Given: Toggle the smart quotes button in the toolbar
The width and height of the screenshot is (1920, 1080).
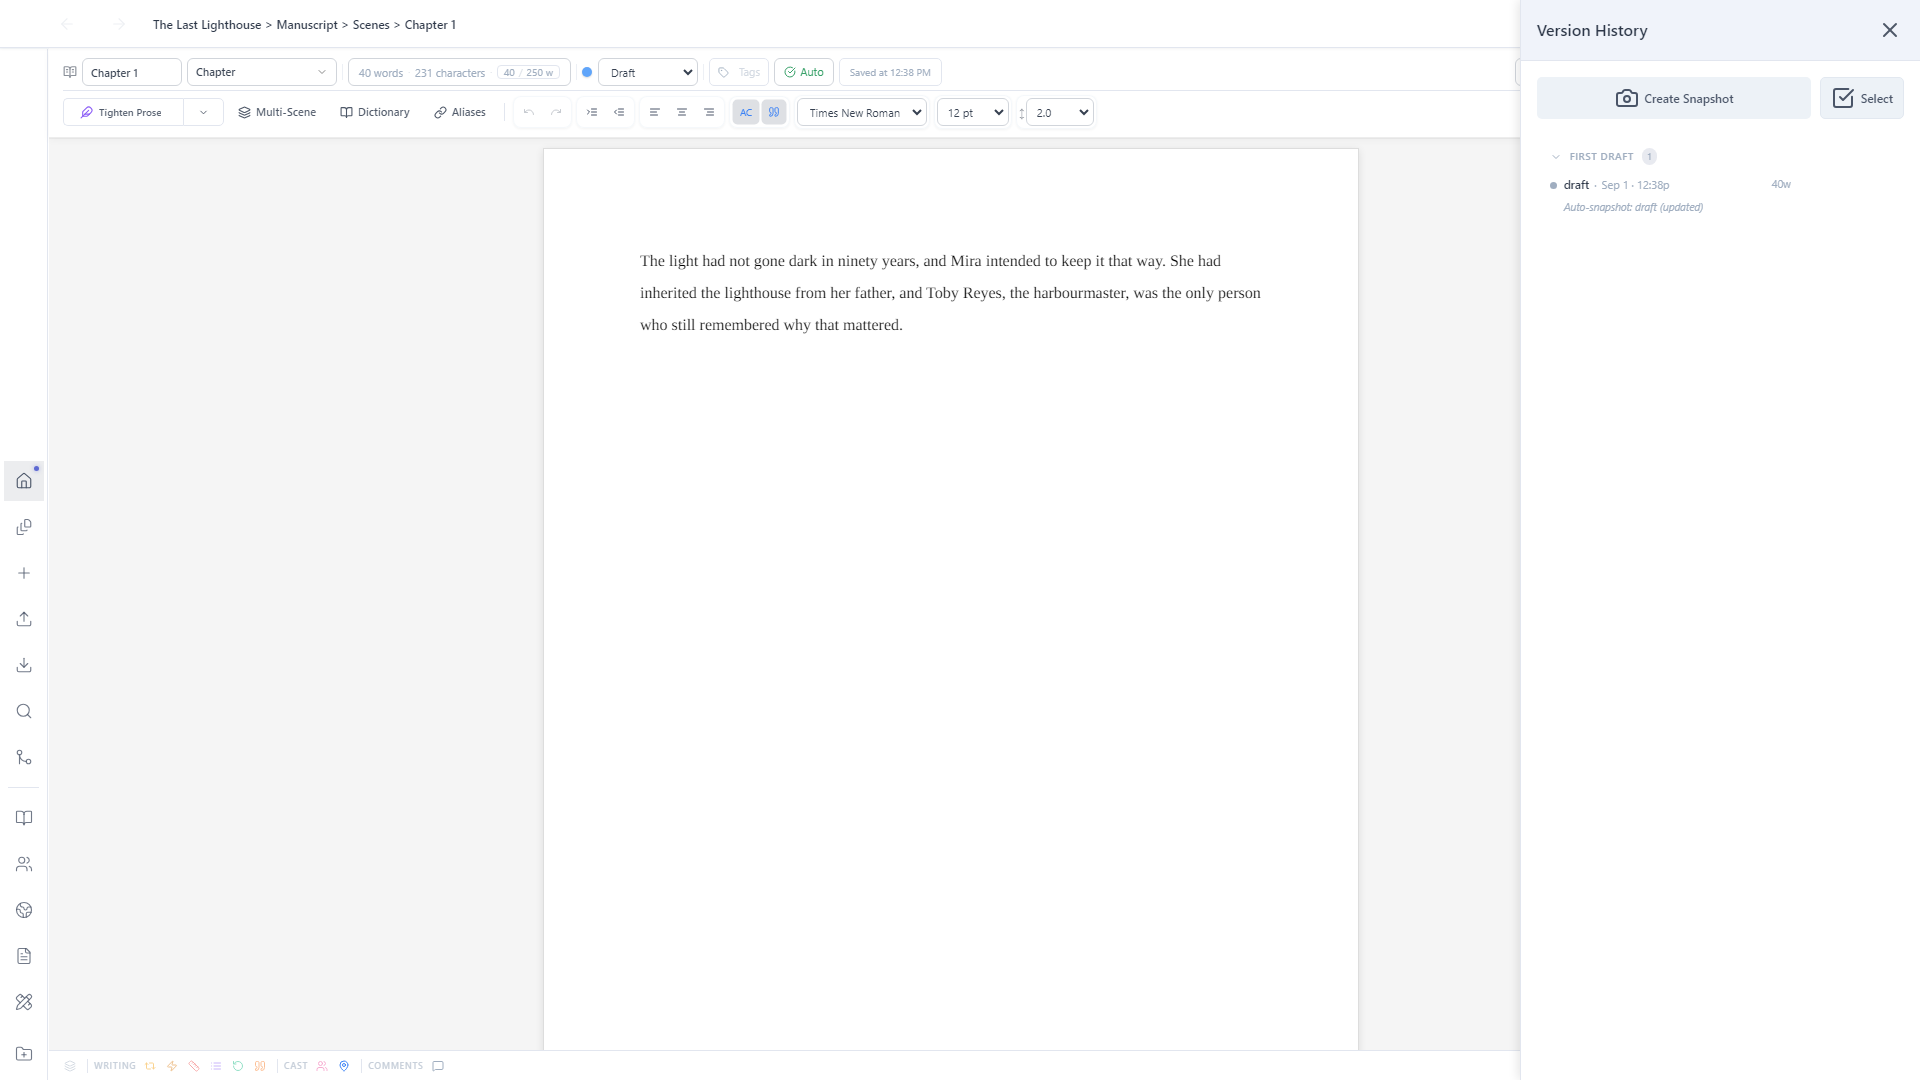Looking at the screenshot, I should coord(774,112).
